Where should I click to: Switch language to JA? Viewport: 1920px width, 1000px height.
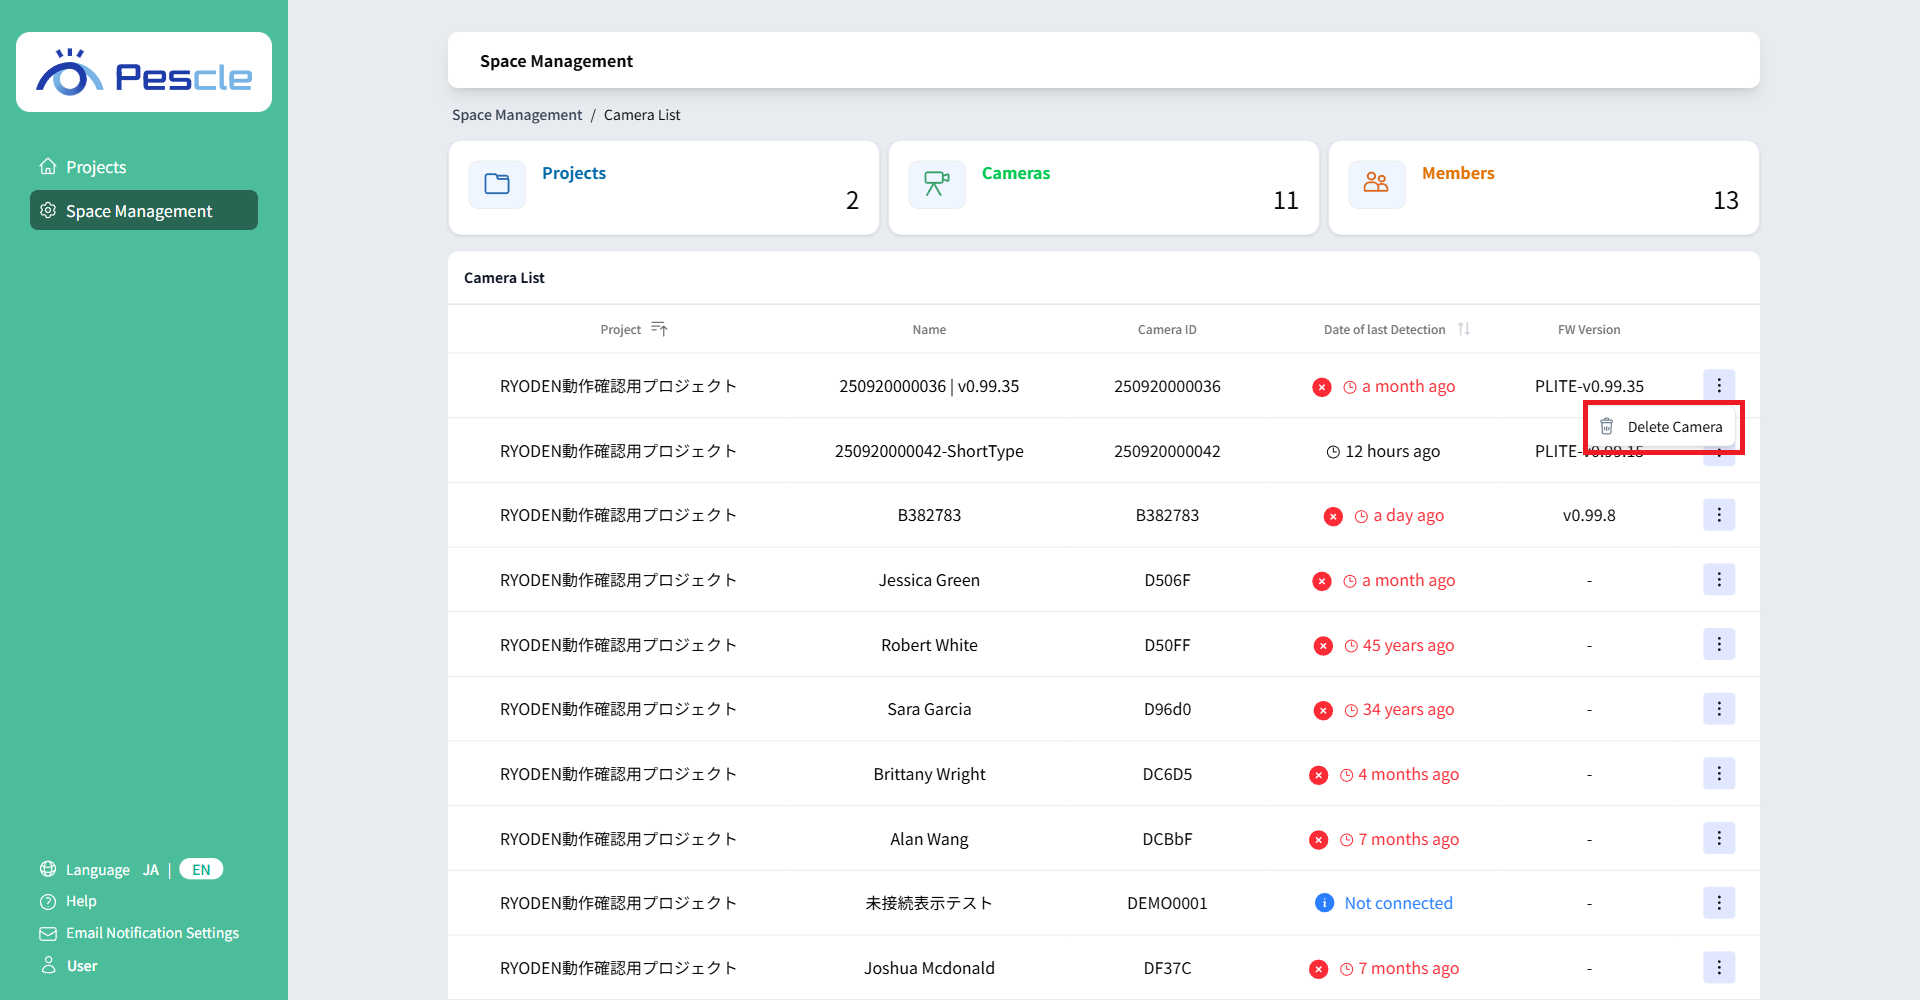click(151, 870)
